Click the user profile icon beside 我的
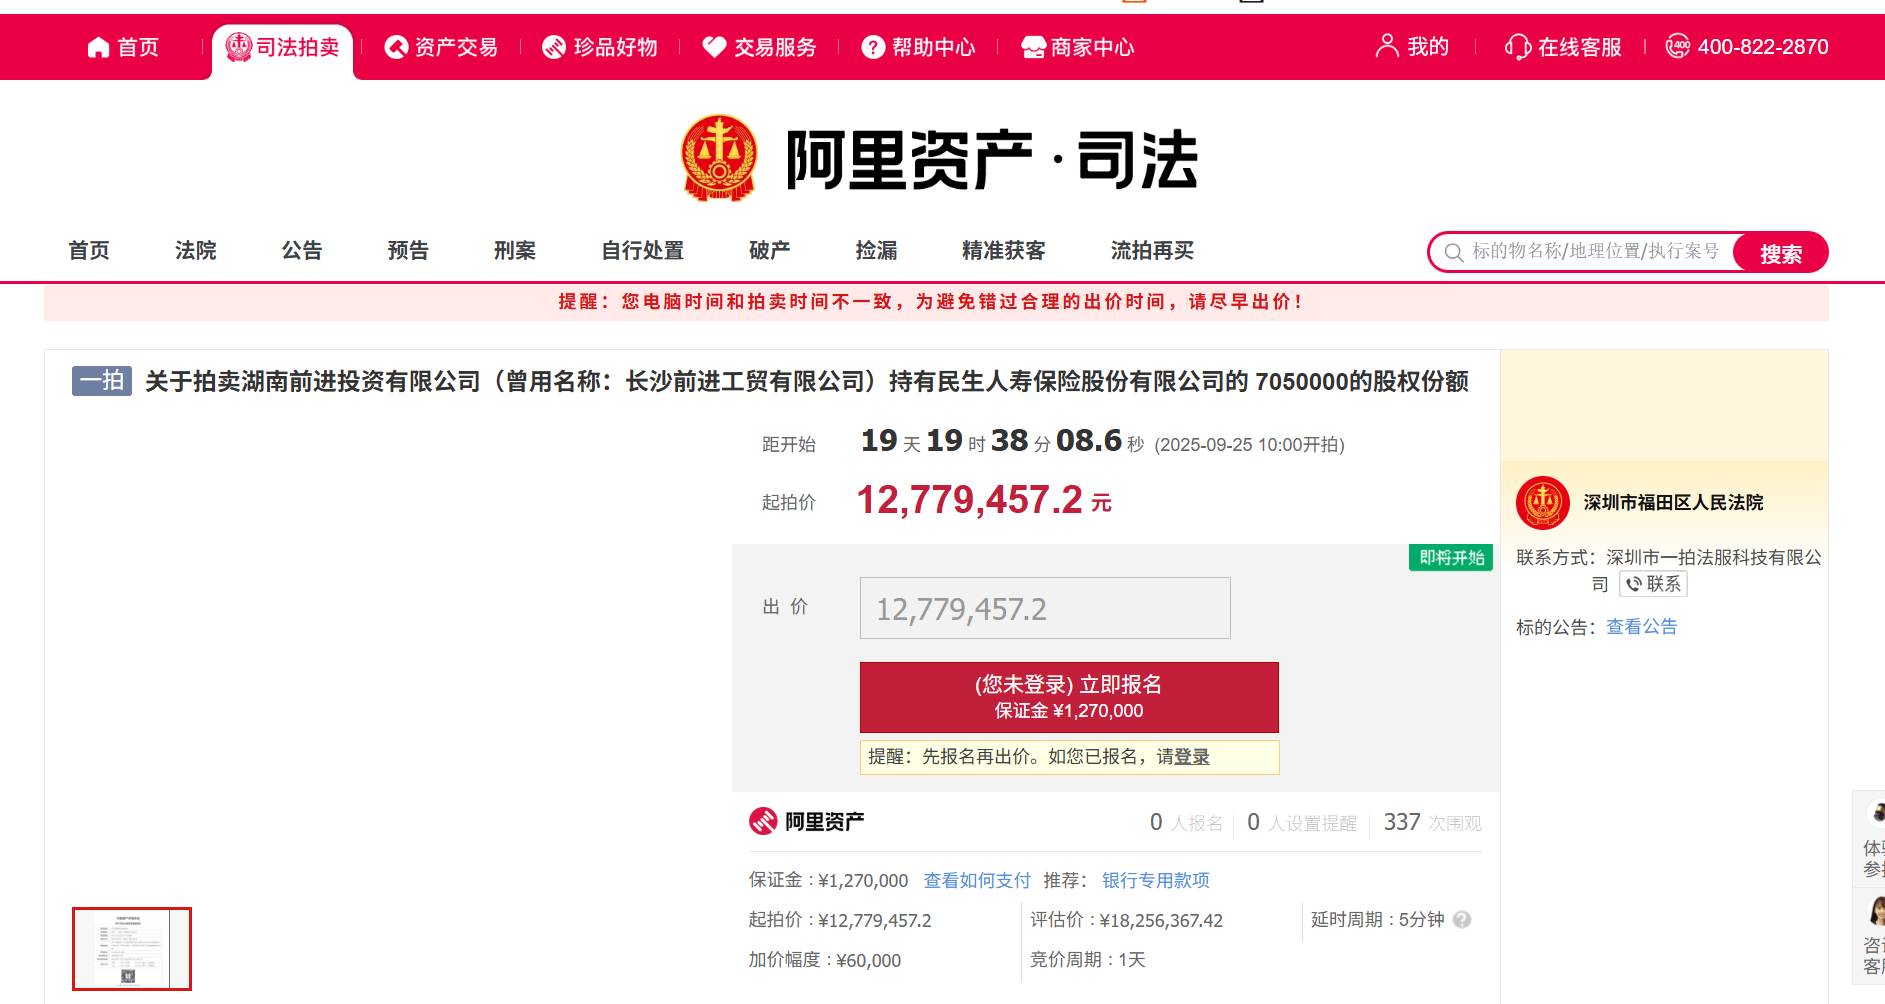Screen dimensions: 1885x1004 point(1387,45)
